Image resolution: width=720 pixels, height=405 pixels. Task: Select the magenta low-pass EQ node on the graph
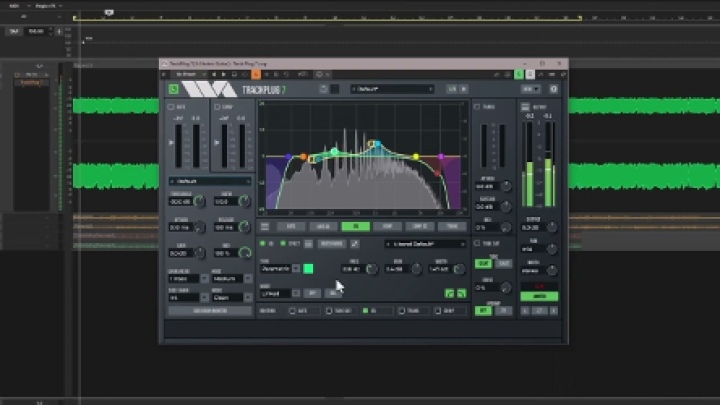441,157
